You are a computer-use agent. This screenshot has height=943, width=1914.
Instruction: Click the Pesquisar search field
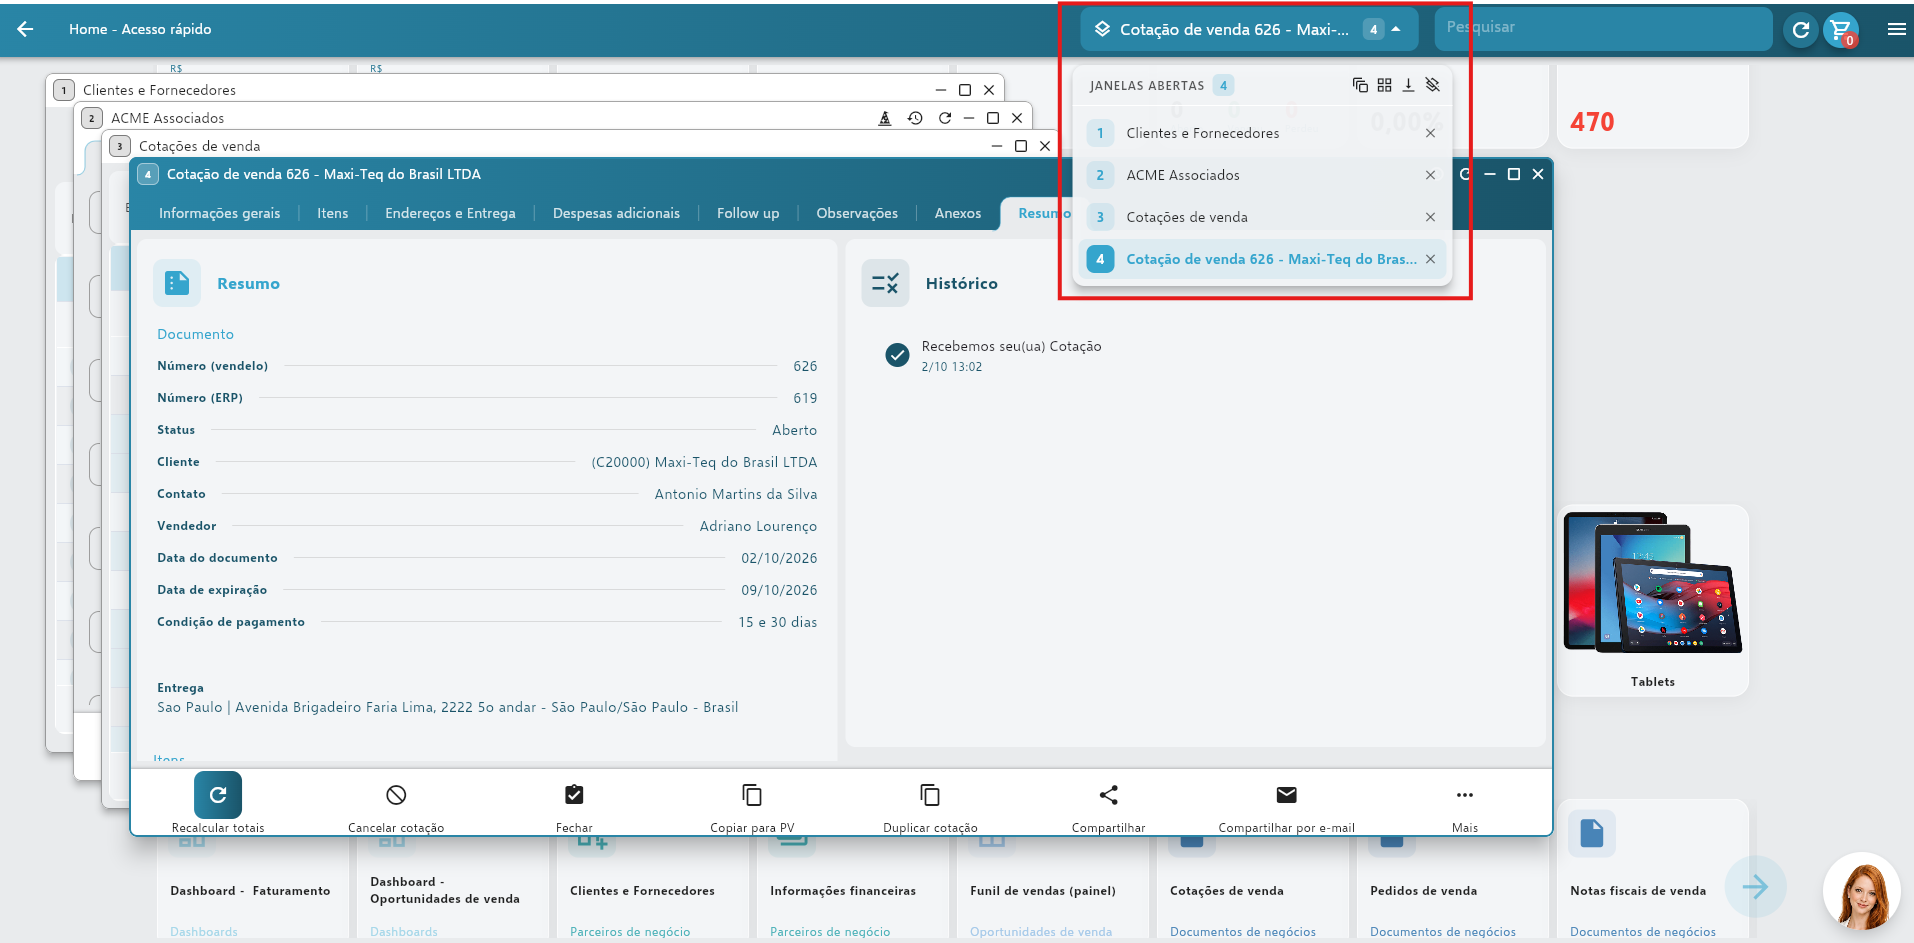click(x=1603, y=28)
